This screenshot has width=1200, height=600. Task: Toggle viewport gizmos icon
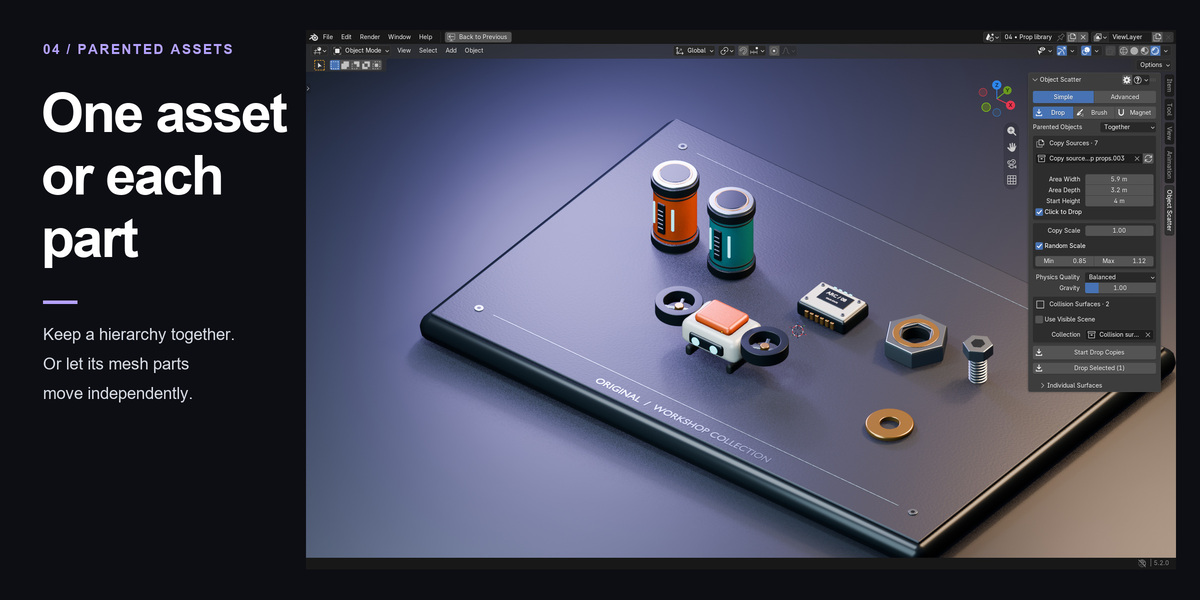[1064, 50]
